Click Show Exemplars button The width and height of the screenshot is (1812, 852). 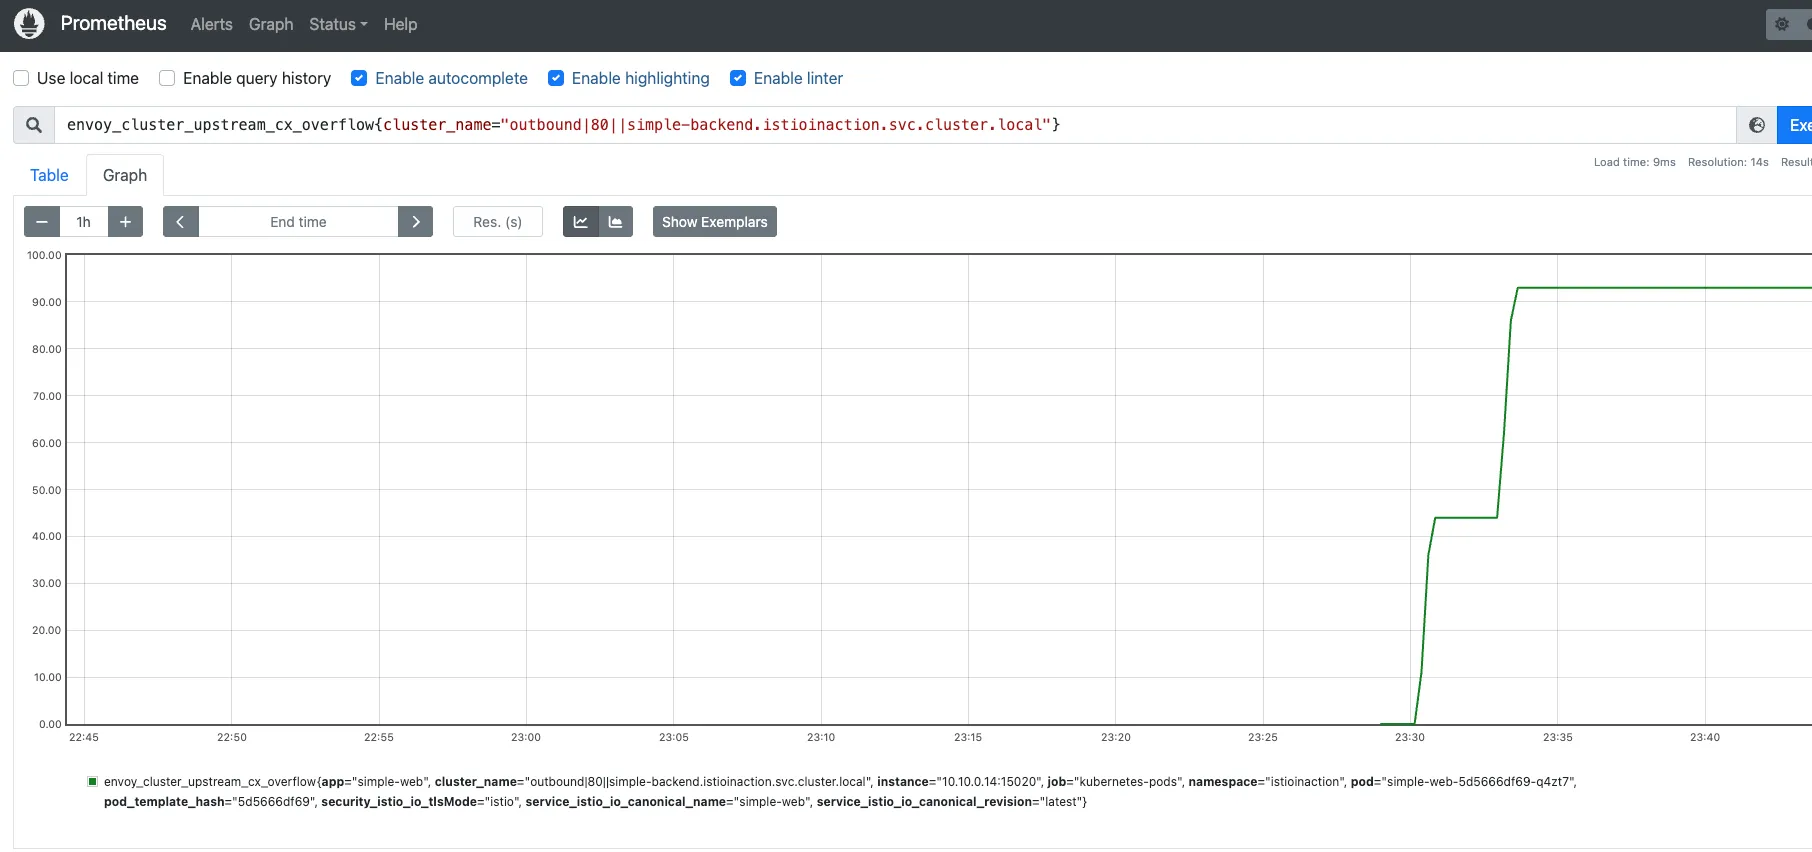pyautogui.click(x=715, y=222)
